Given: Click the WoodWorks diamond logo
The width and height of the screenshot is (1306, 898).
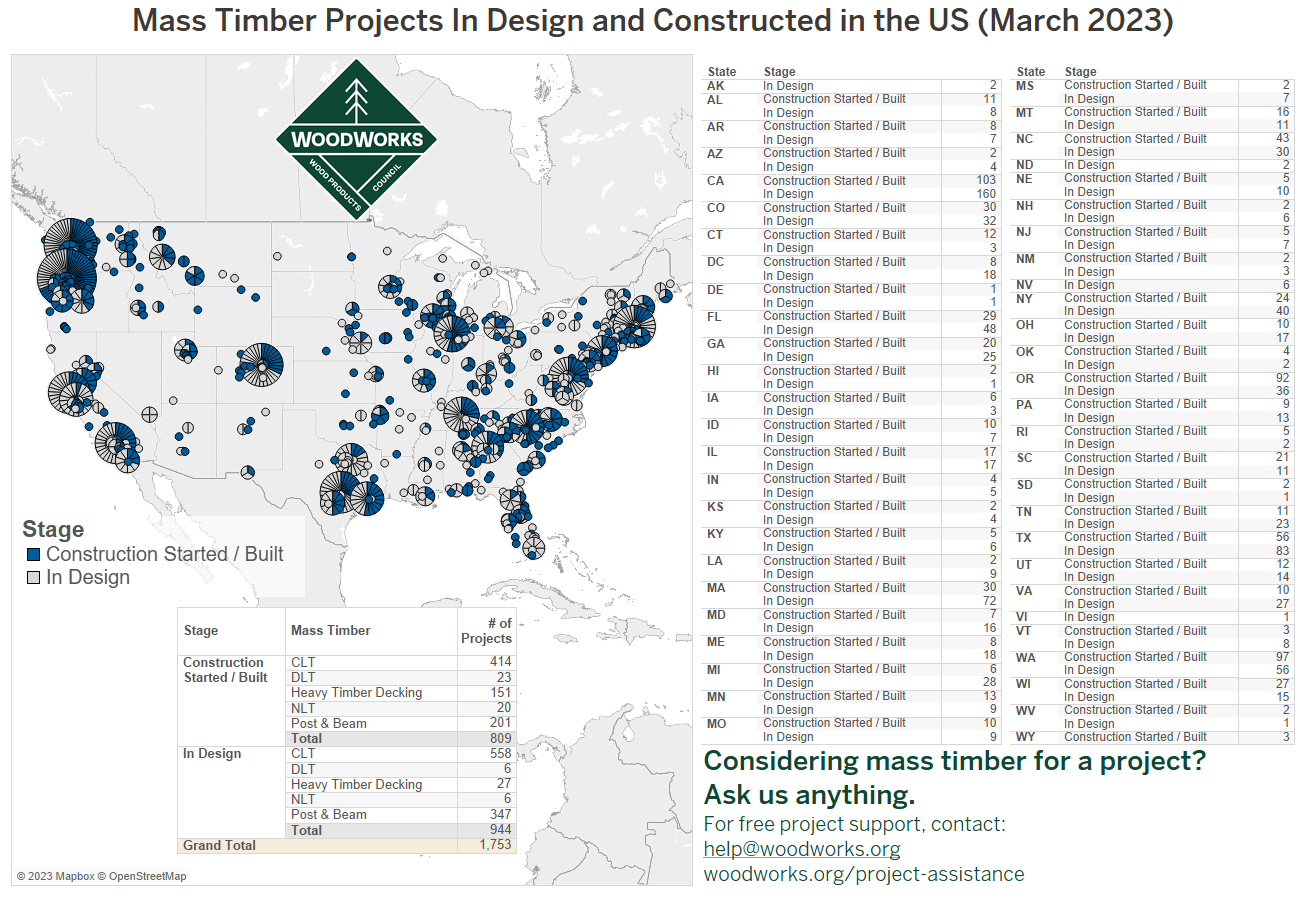Looking at the screenshot, I should (356, 137).
